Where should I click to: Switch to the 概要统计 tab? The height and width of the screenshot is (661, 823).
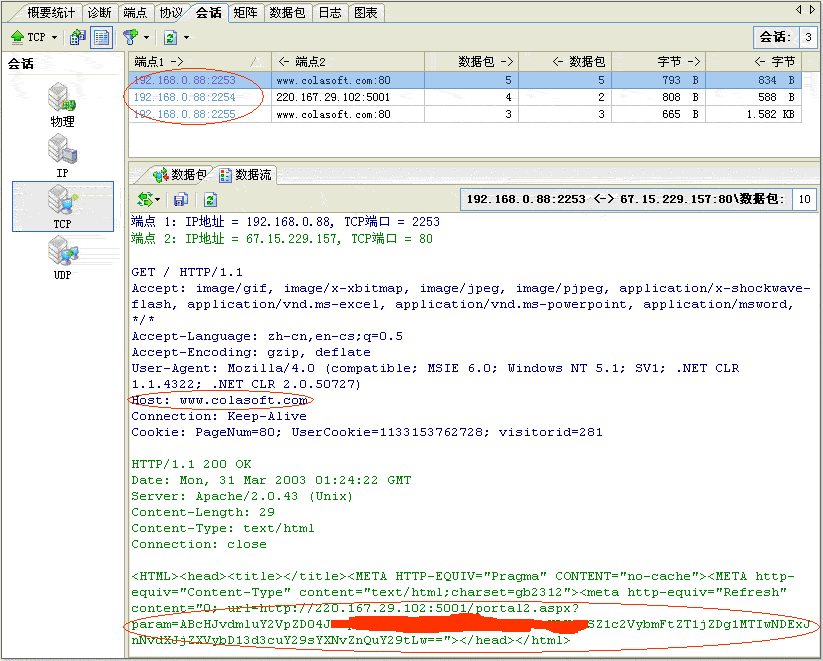(51, 13)
